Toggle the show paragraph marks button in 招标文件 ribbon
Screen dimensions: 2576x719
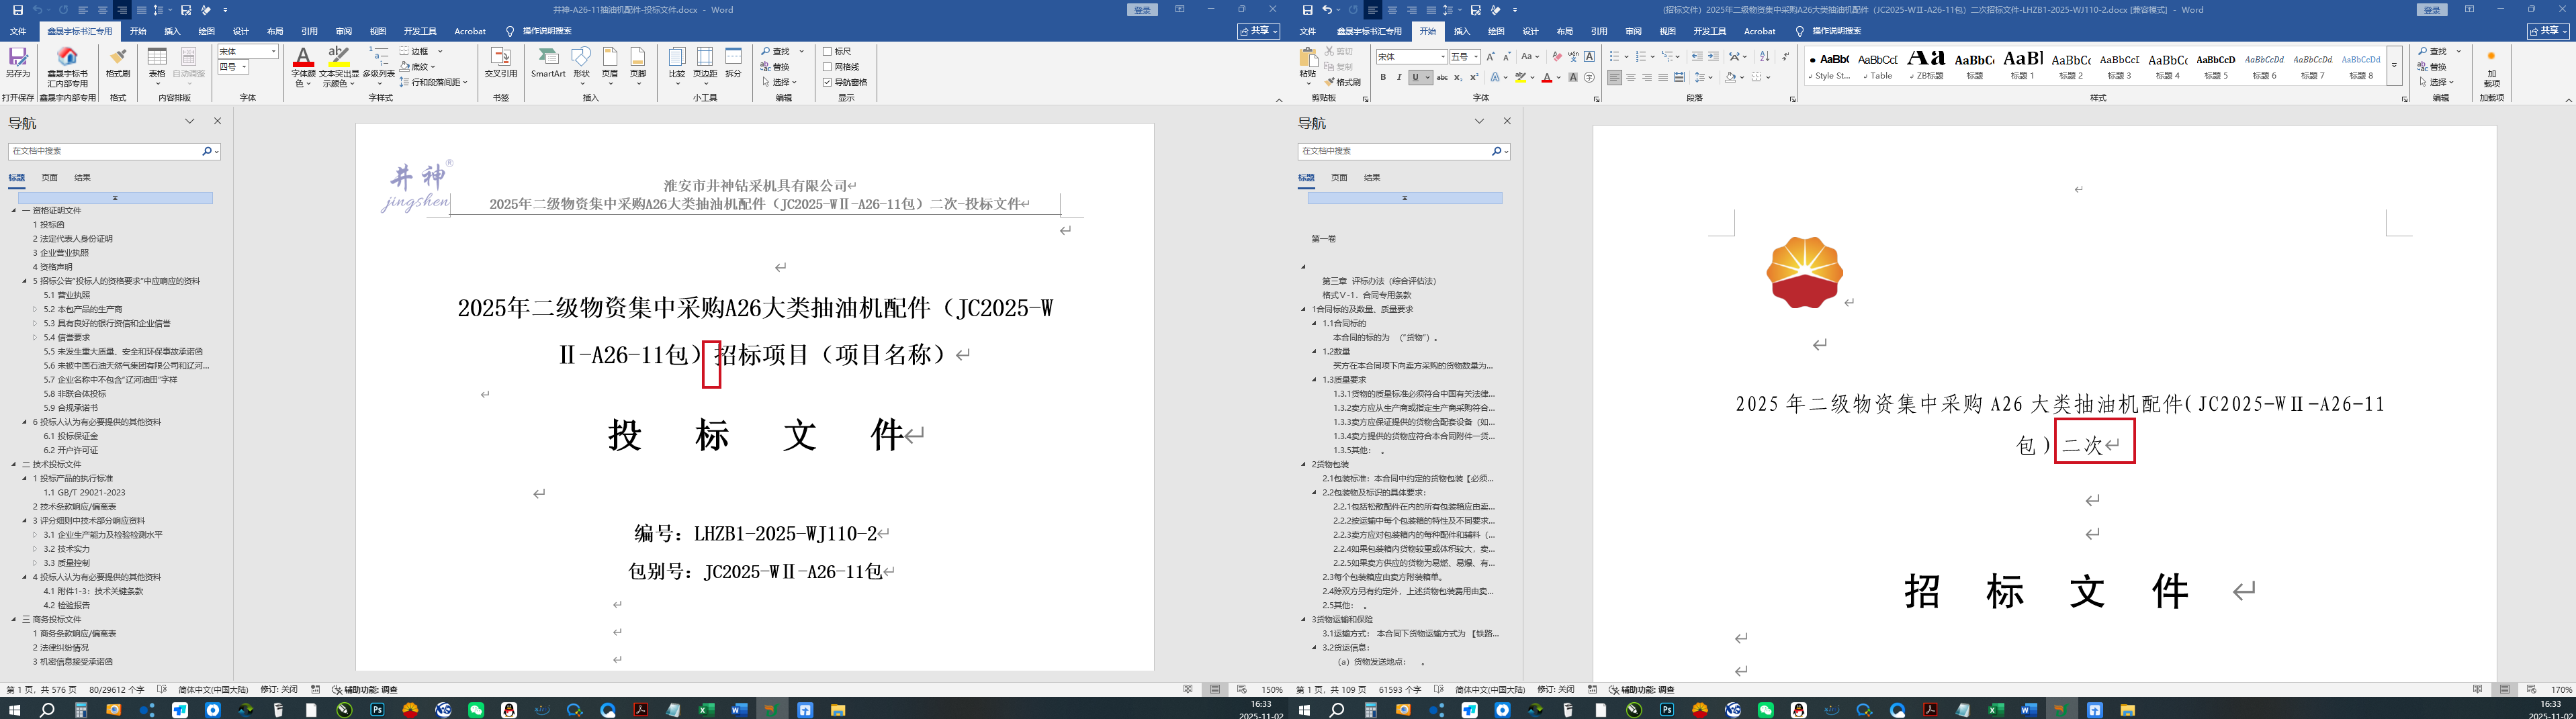coord(1786,56)
